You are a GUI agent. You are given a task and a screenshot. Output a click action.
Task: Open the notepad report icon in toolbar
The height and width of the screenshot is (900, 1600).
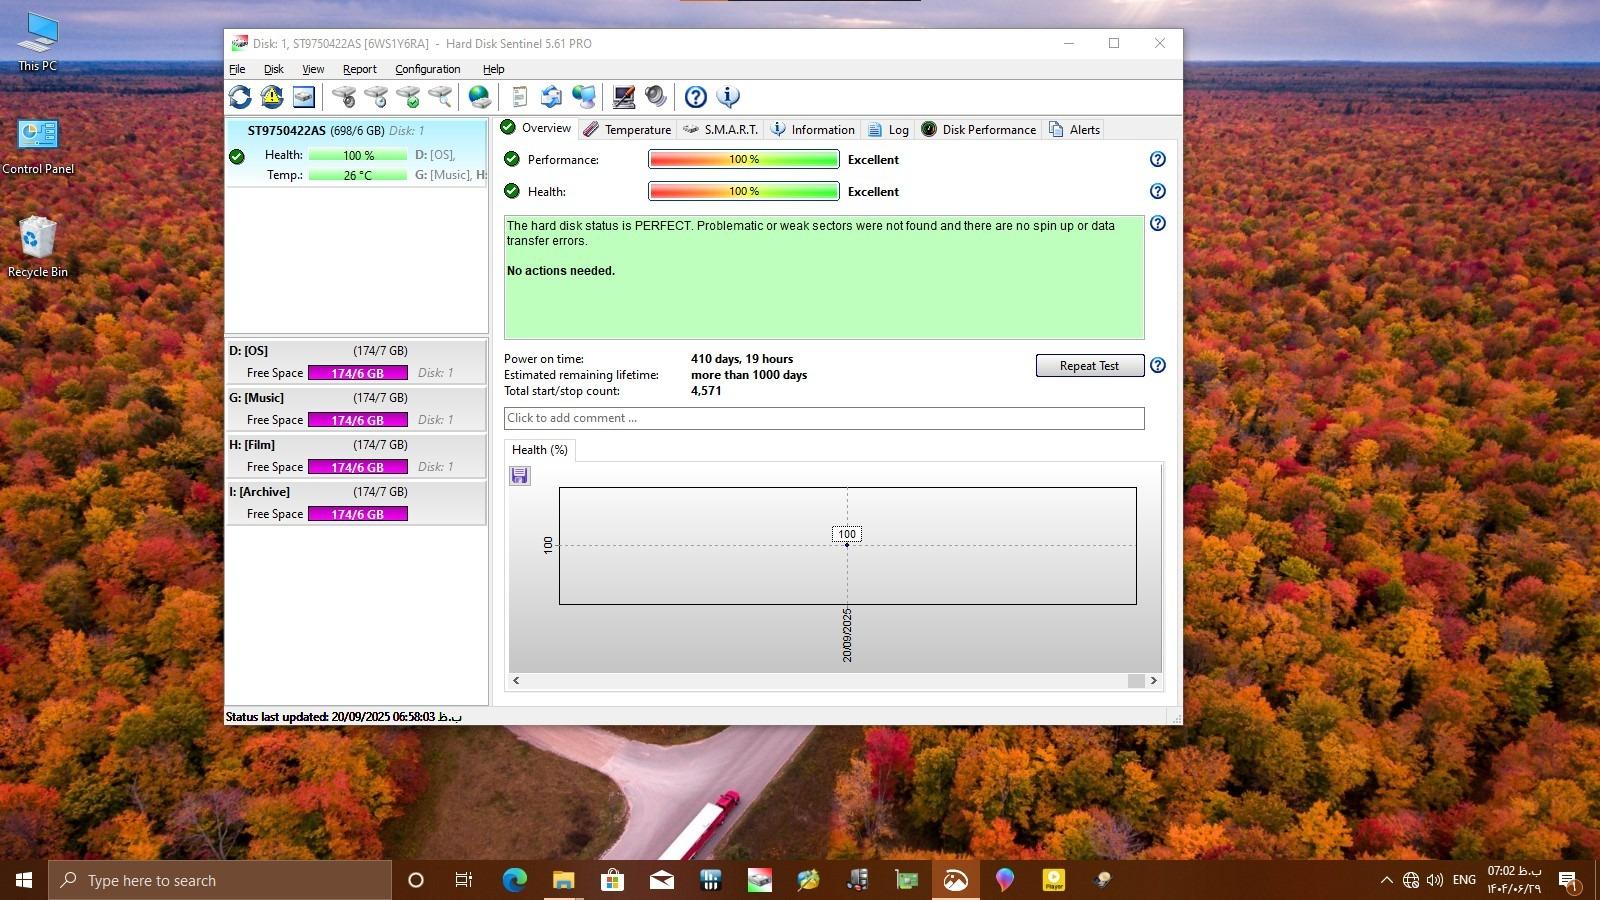click(519, 97)
